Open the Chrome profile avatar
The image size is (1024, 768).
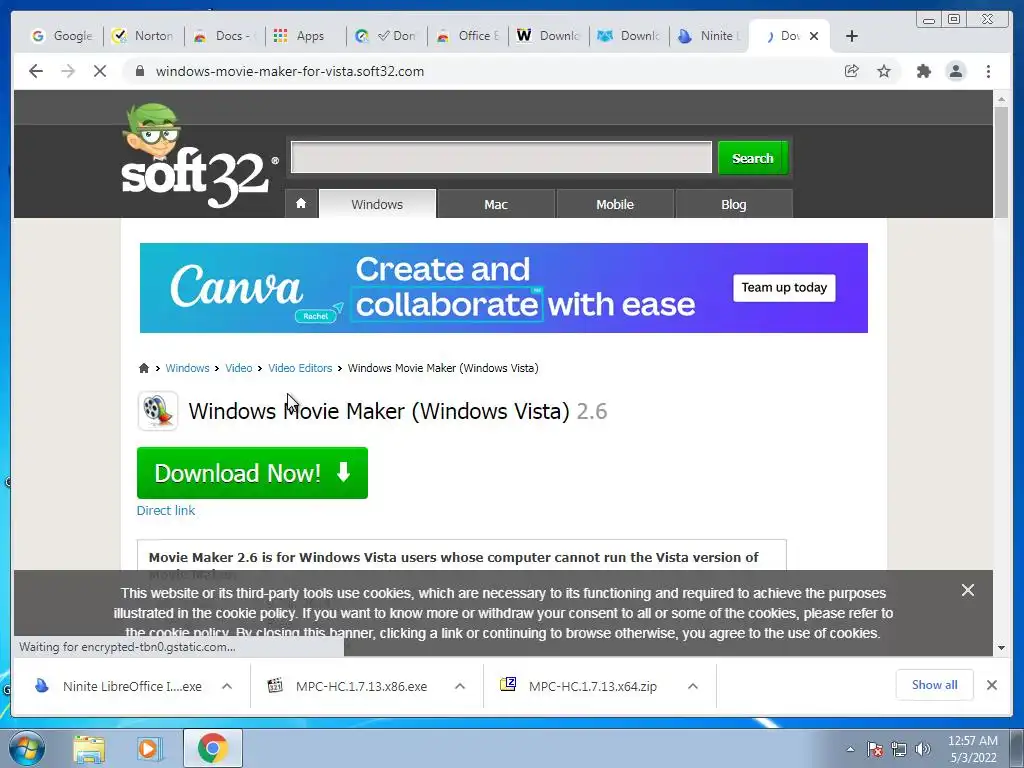click(955, 71)
